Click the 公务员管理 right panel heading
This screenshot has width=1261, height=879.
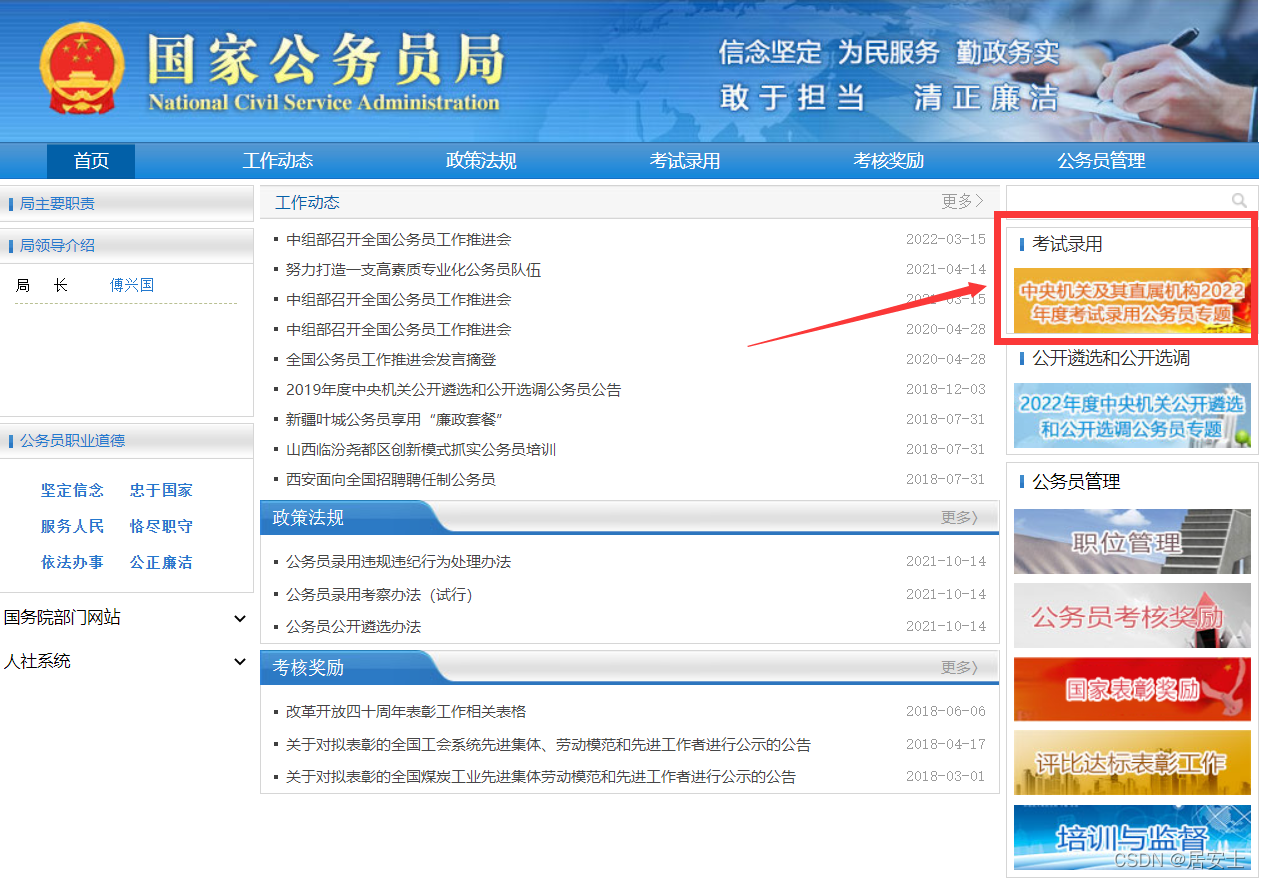pos(1076,482)
